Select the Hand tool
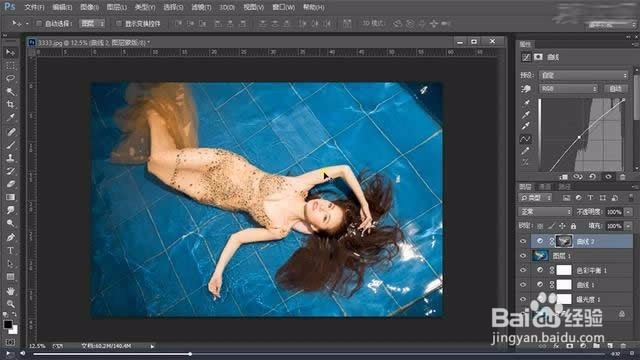The image size is (640, 360). coord(11,291)
